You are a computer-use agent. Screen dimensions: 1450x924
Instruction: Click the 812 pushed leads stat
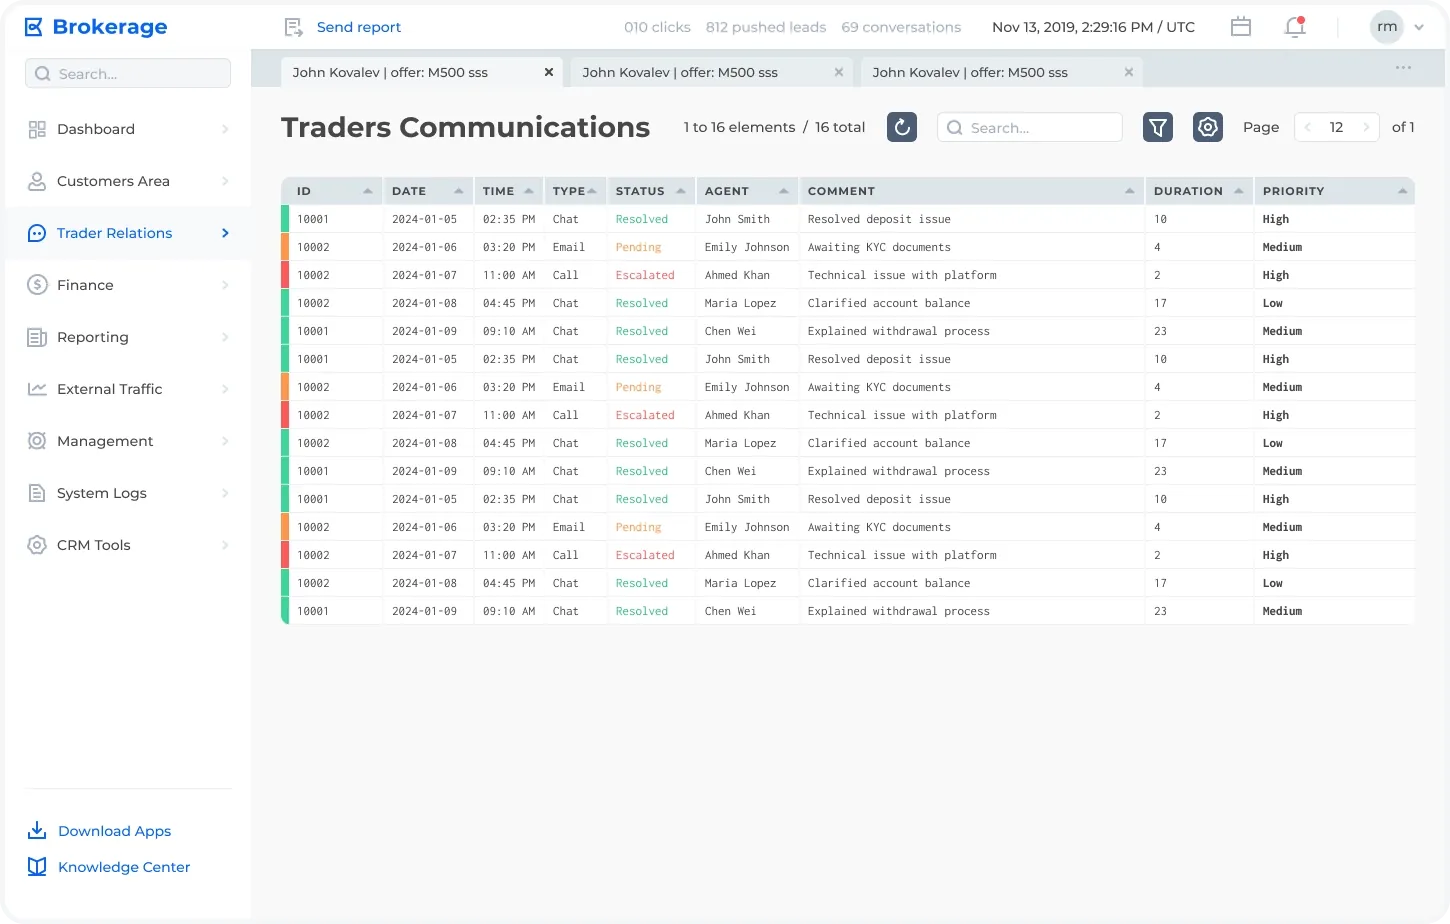pos(766,27)
